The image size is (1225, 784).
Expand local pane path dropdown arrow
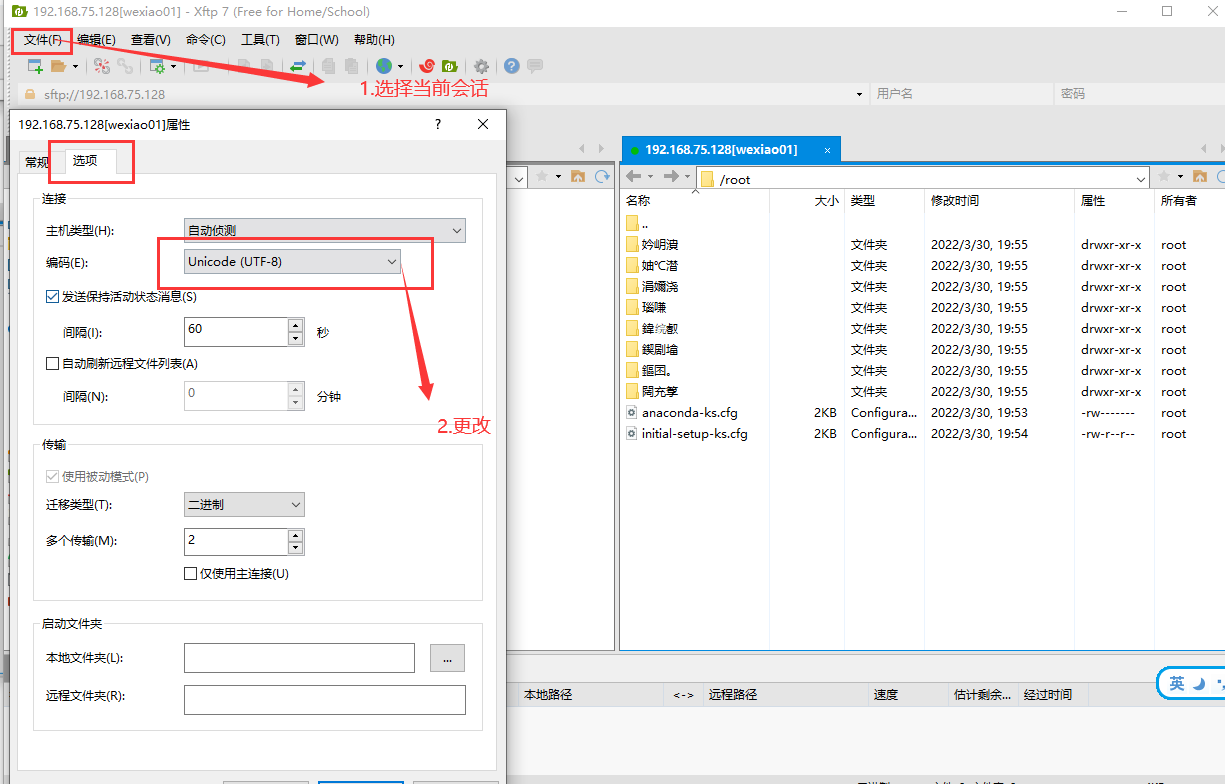tap(518, 177)
